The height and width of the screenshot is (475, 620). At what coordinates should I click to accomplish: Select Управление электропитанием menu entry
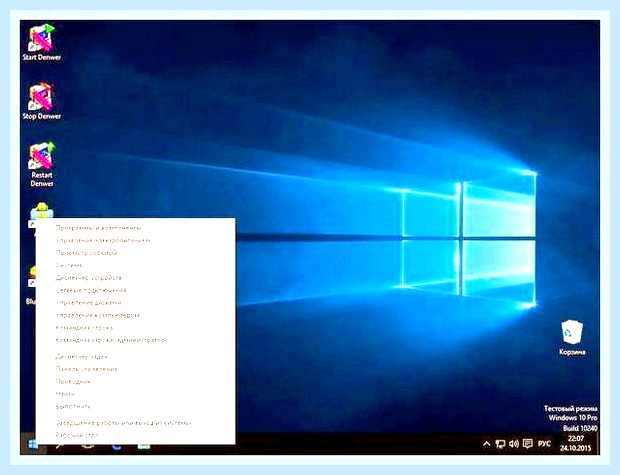(x=136, y=240)
